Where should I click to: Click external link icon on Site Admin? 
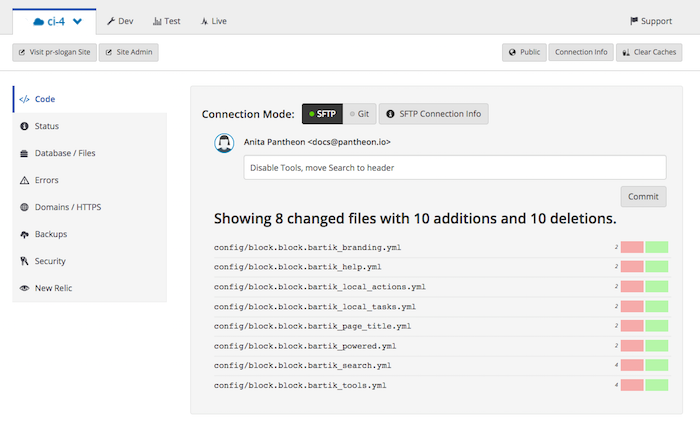[x=108, y=52]
